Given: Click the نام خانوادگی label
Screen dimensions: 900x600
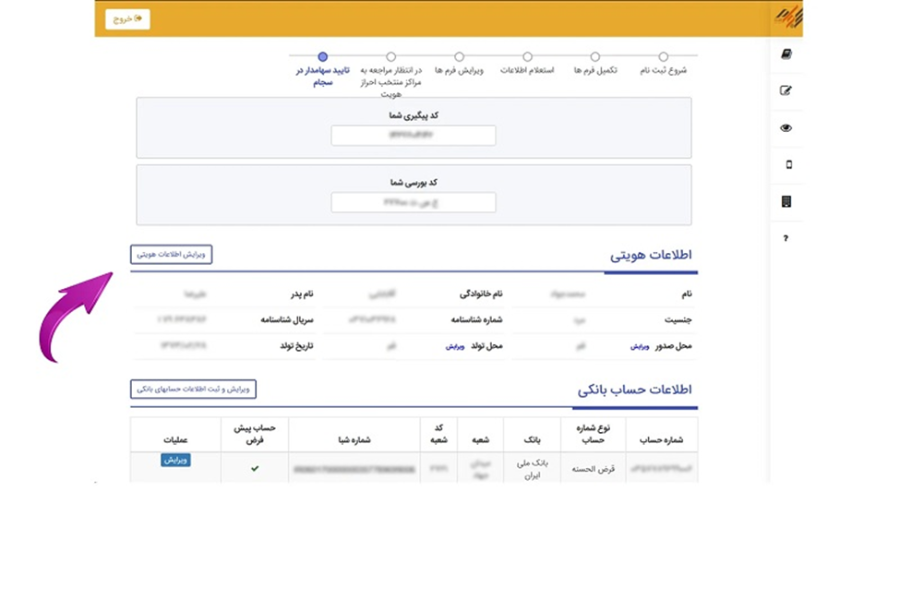Looking at the screenshot, I should (x=481, y=294).
